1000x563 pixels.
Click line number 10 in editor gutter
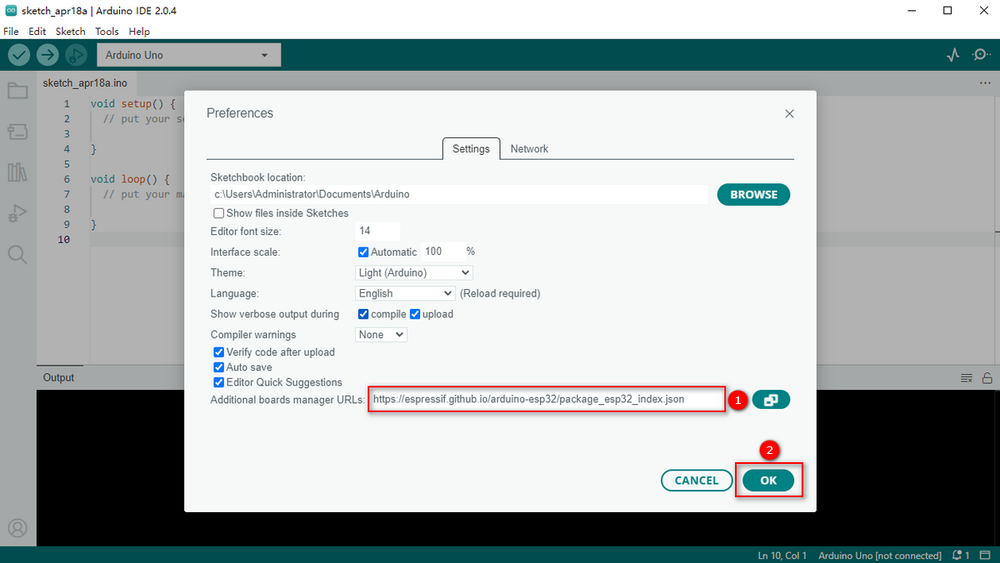point(64,240)
